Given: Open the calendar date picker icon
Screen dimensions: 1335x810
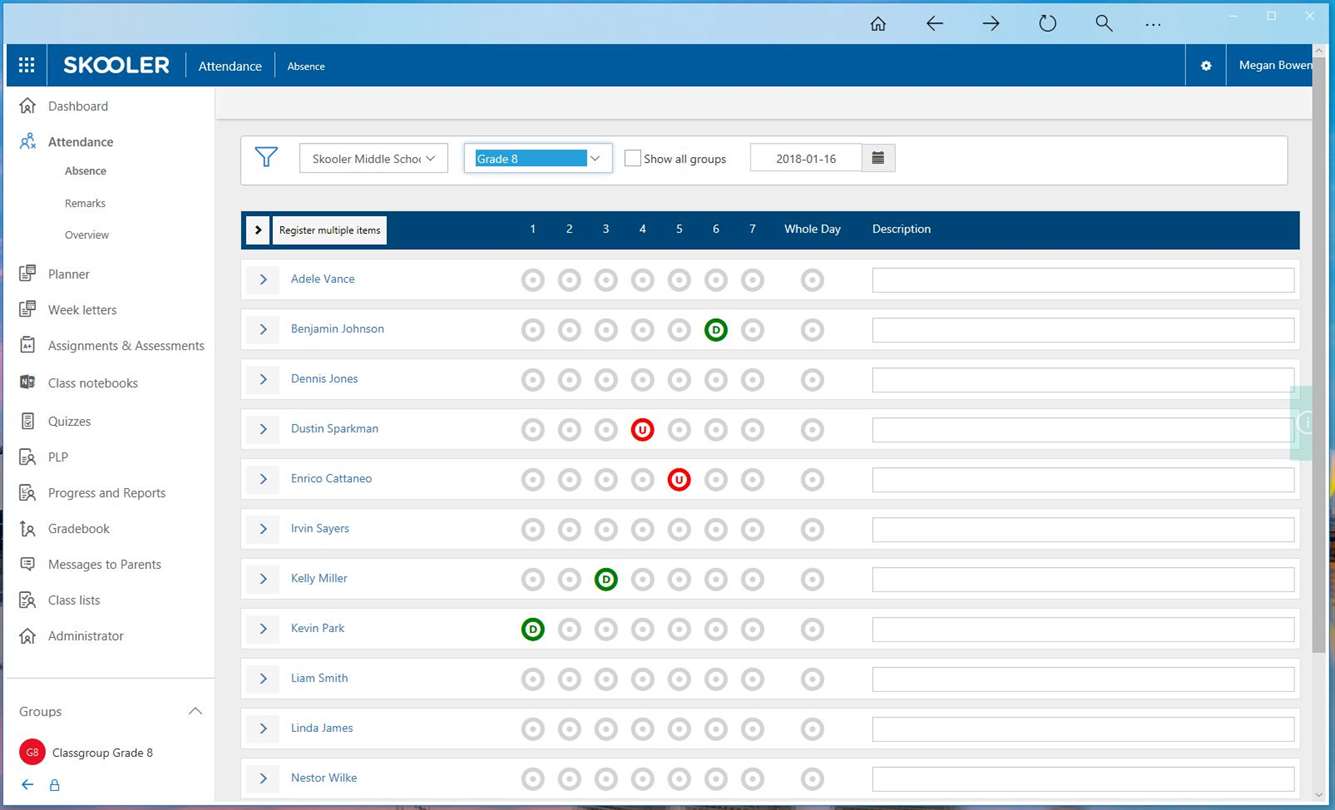Looking at the screenshot, I should click(x=878, y=158).
